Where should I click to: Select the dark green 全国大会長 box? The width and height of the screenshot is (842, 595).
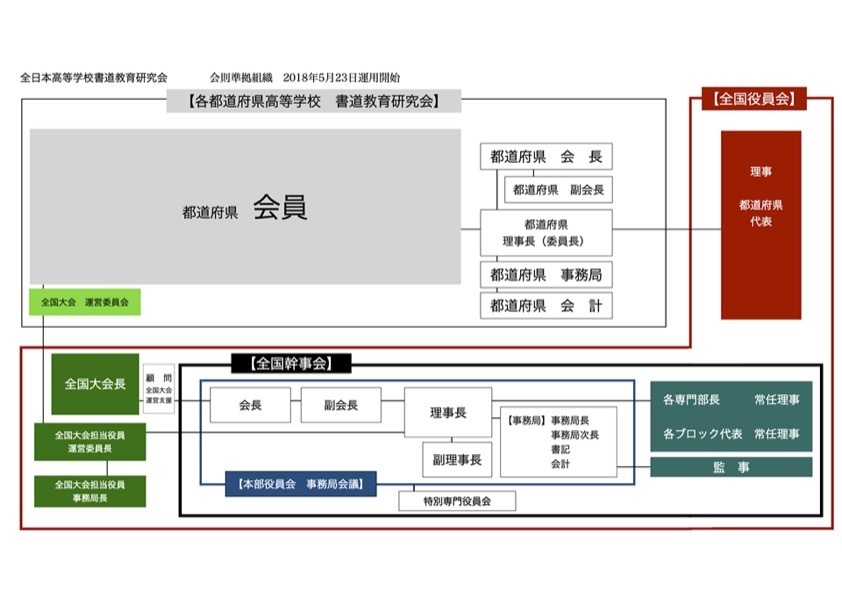[95, 384]
